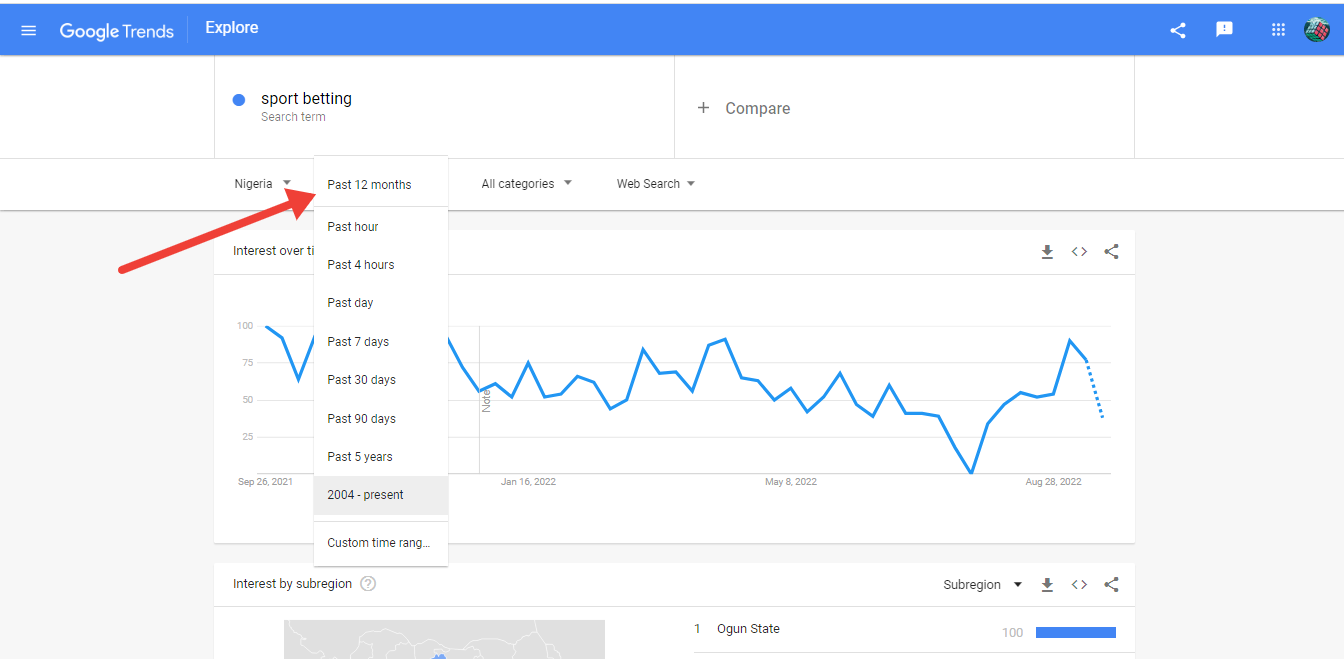1344x659 pixels.
Task: Click the 'Sep 26, 2021' axis date
Action: click(265, 482)
